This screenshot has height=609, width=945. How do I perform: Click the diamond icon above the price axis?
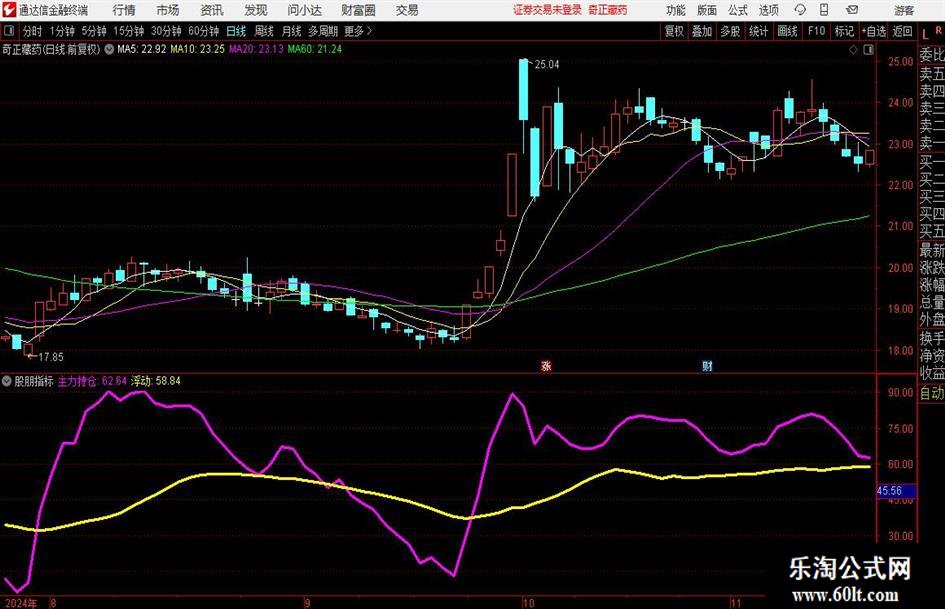point(853,50)
